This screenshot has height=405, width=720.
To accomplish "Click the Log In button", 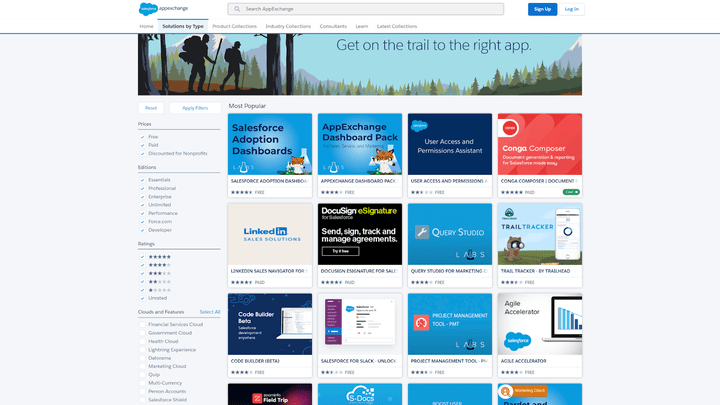I will point(572,9).
